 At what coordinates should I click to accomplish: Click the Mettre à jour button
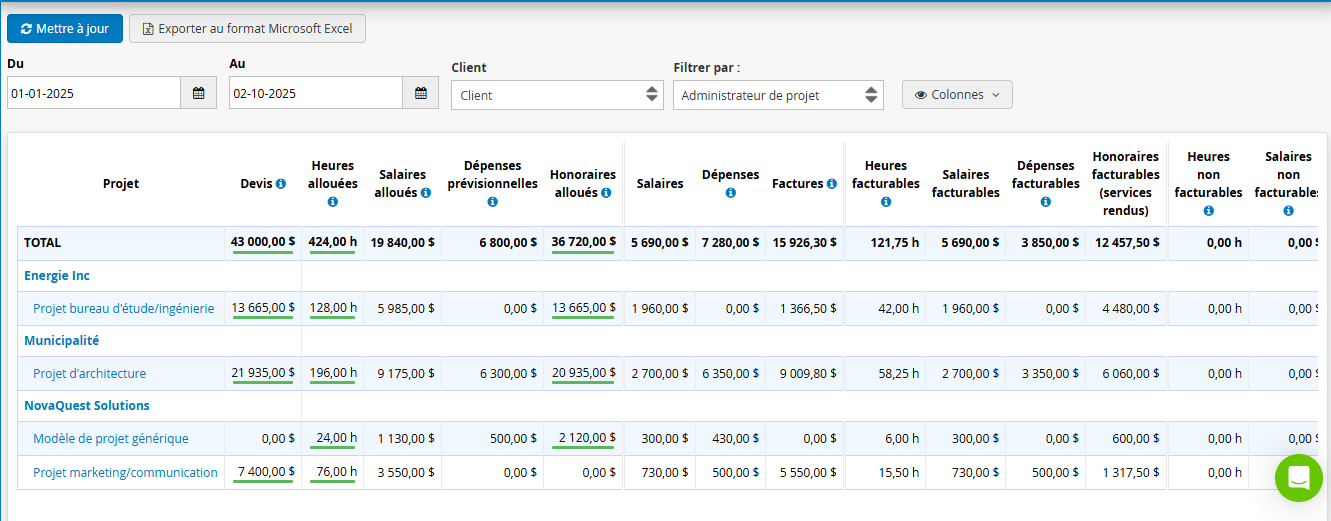click(65, 29)
